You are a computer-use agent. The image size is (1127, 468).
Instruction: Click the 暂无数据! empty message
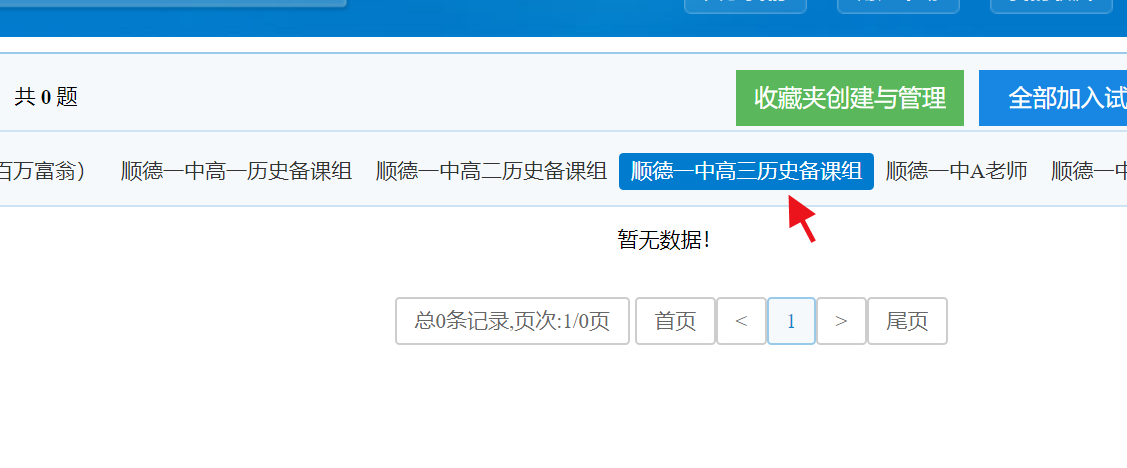(663, 240)
